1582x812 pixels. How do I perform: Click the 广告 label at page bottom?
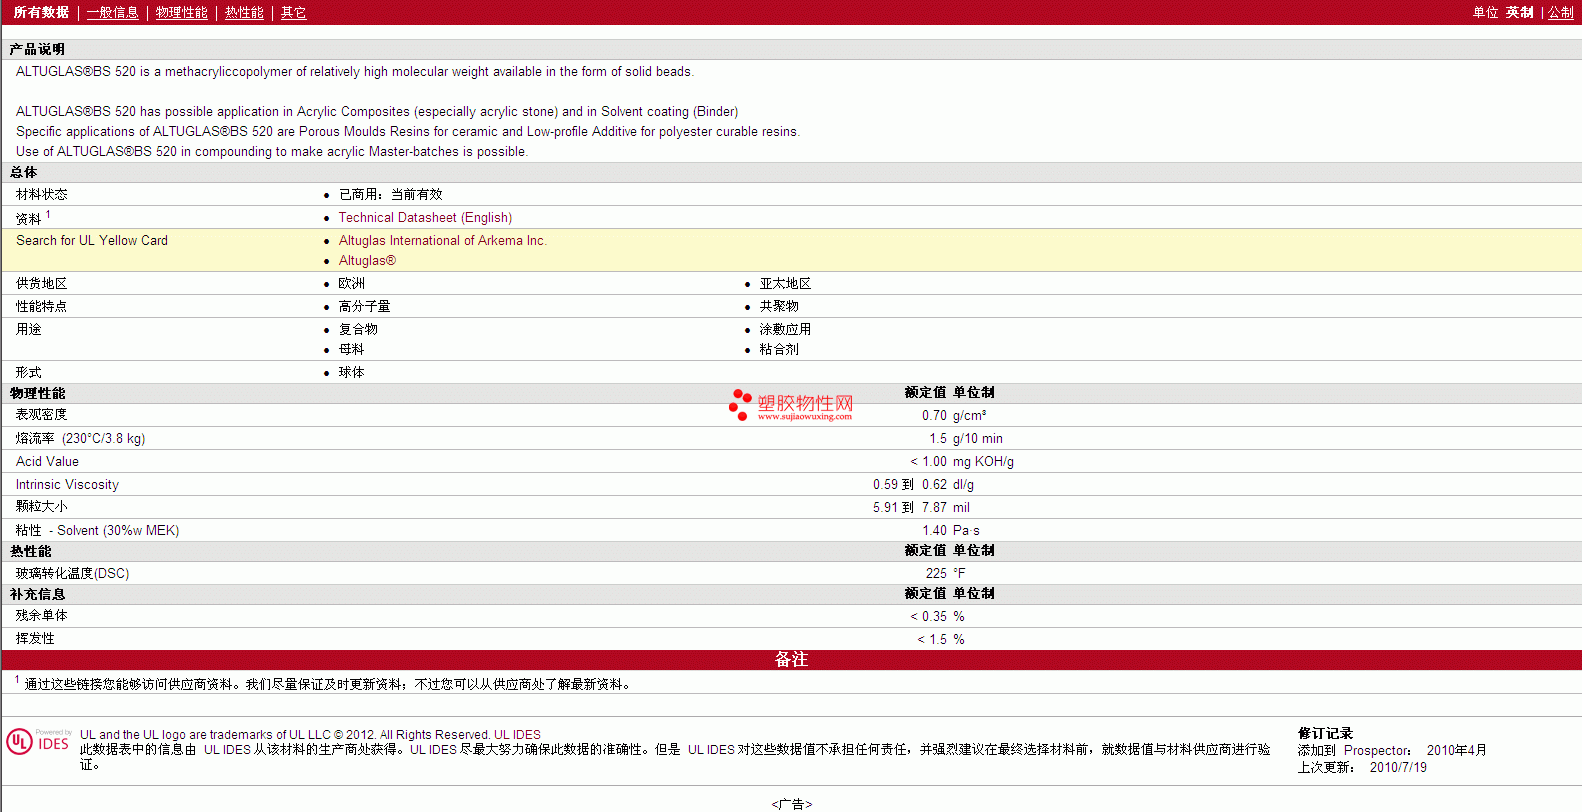coord(791,804)
